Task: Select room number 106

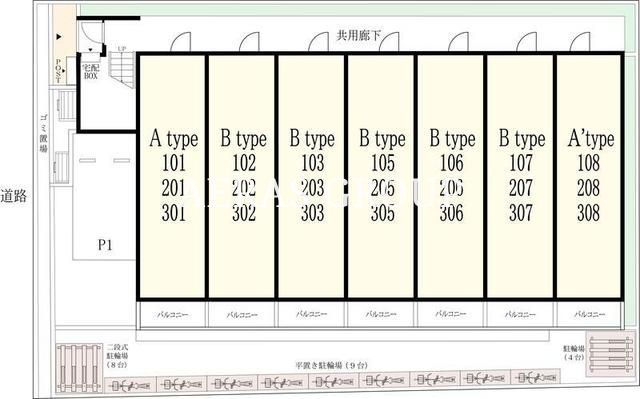Action: 451,163
